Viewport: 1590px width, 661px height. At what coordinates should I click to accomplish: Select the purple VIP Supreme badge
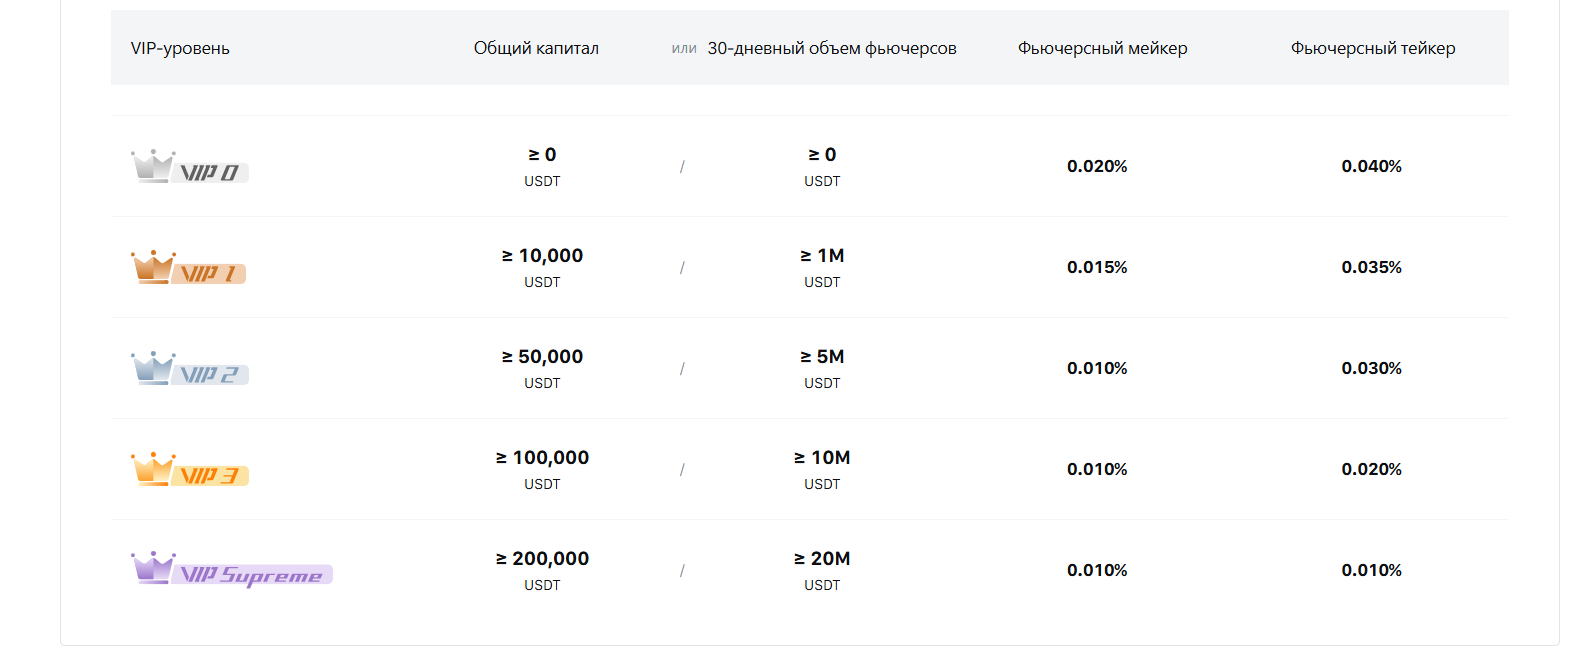(x=232, y=570)
